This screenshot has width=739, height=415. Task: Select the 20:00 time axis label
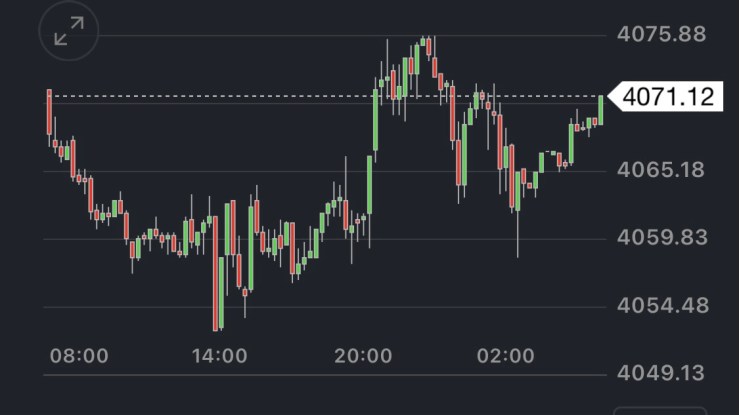363,355
